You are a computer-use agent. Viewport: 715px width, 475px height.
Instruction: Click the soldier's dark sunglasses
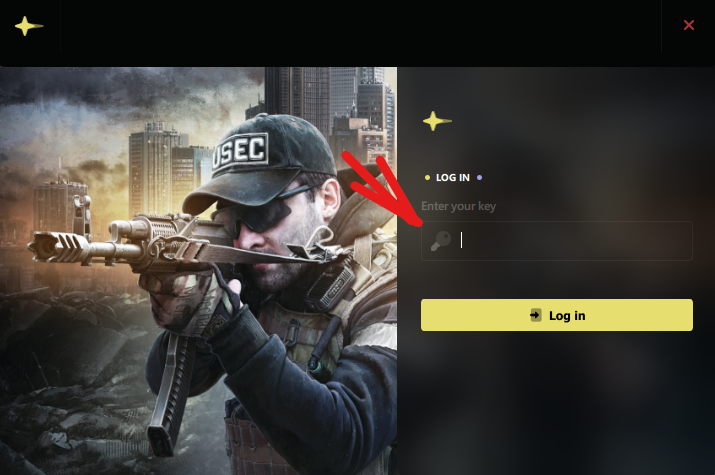[262, 213]
